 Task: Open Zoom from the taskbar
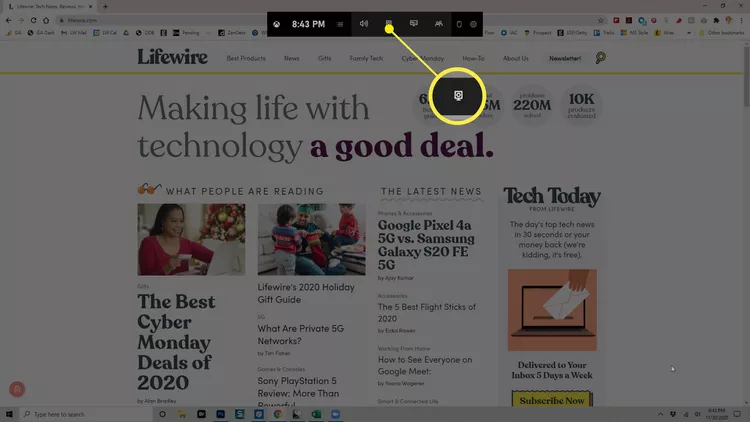click(335, 414)
